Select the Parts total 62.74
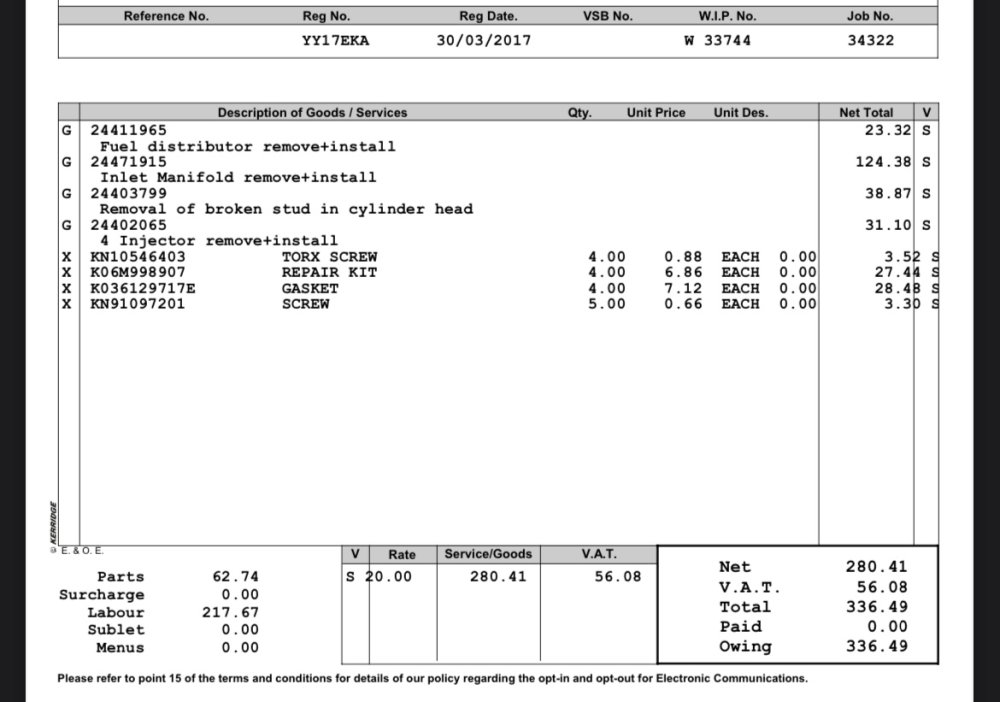Image resolution: width=1000 pixels, height=702 pixels. click(235, 577)
